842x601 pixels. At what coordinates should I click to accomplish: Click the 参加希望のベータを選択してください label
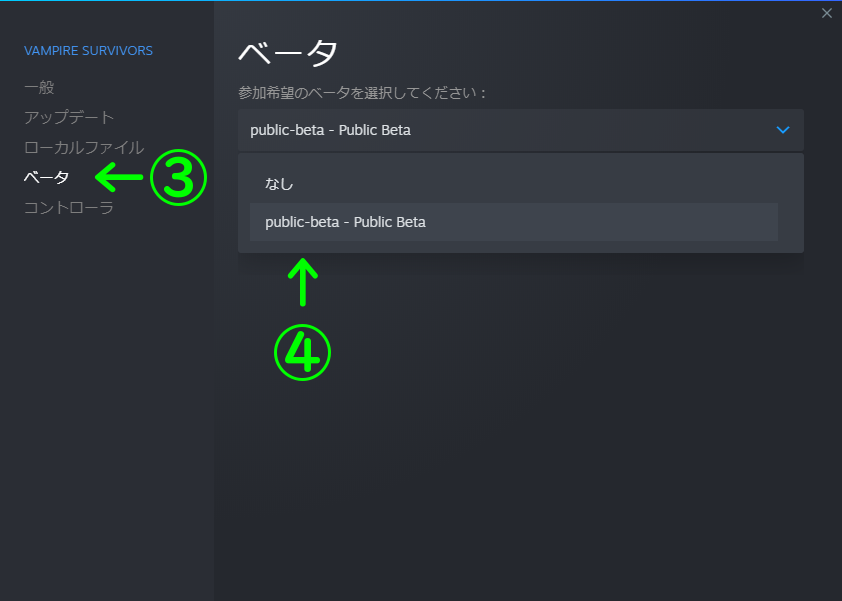tap(362, 93)
